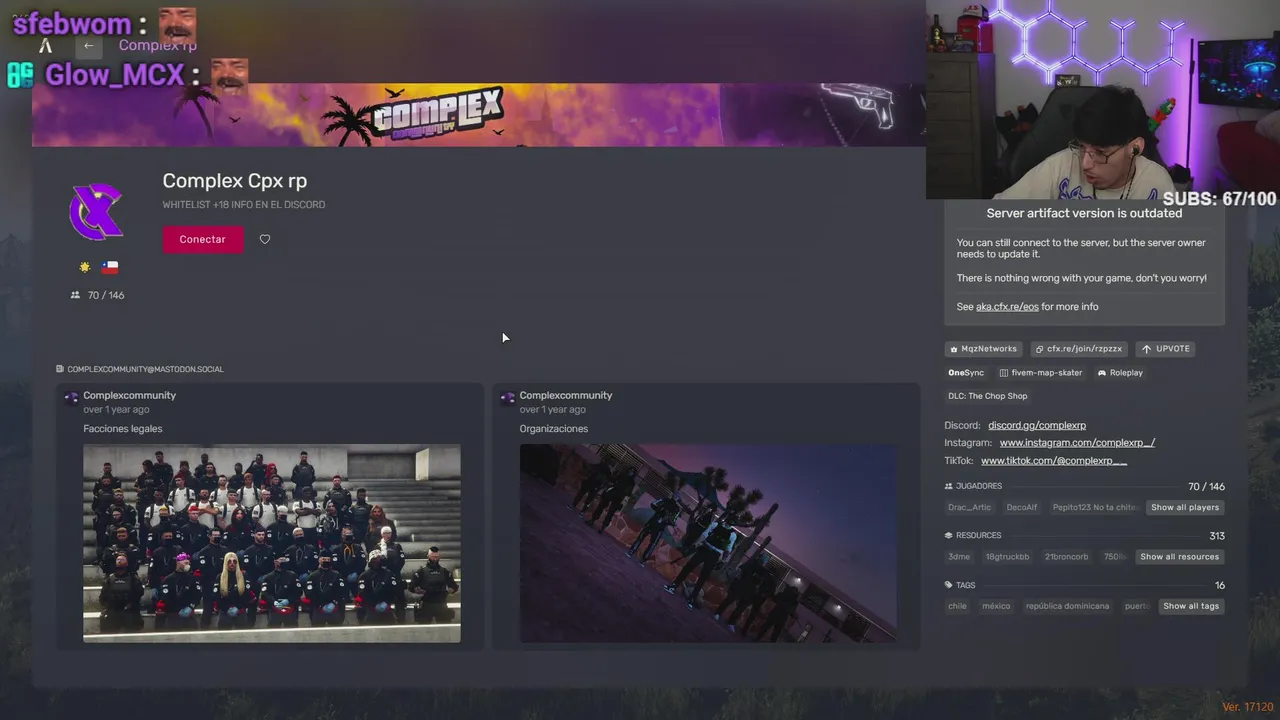Viewport: 1280px width, 720px height.
Task: Click the WHITELIST +18 INFO EN EL DISCORD text
Action: tap(244, 205)
